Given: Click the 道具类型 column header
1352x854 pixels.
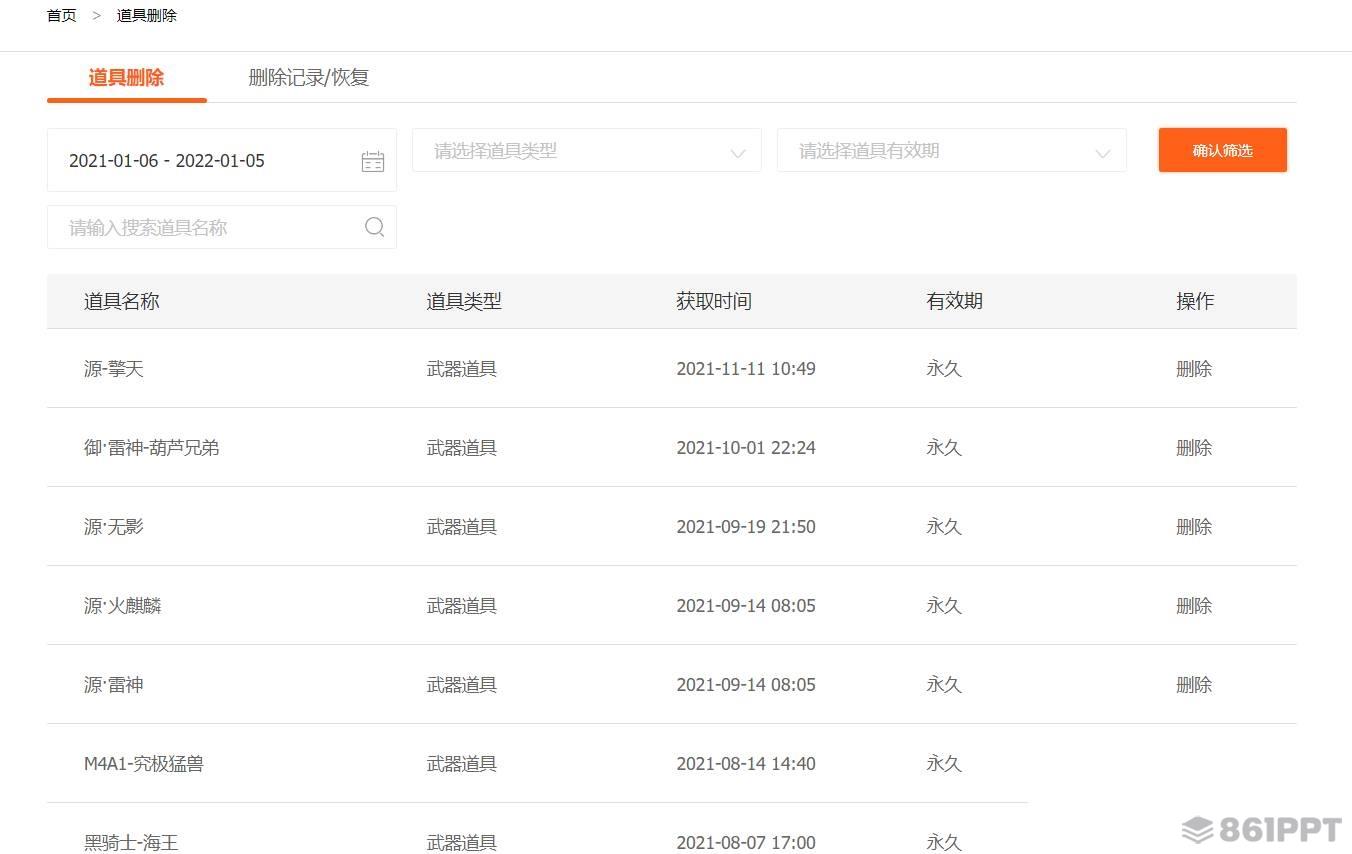Looking at the screenshot, I should click(x=464, y=301).
